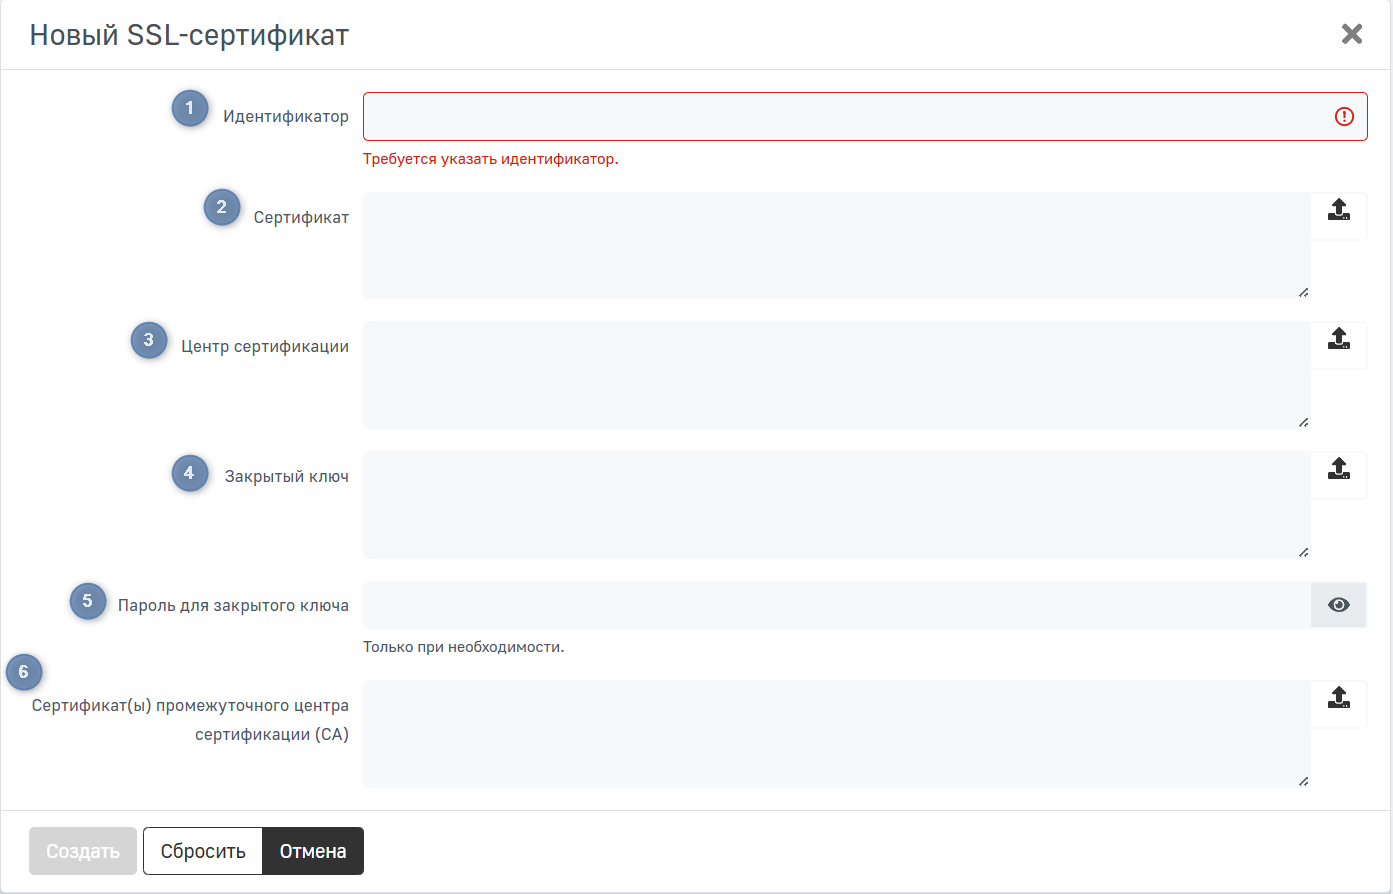Image resolution: width=1393 pixels, height=894 pixels.
Task: Focus the Пароль для закрытого ключа field
Action: point(836,605)
